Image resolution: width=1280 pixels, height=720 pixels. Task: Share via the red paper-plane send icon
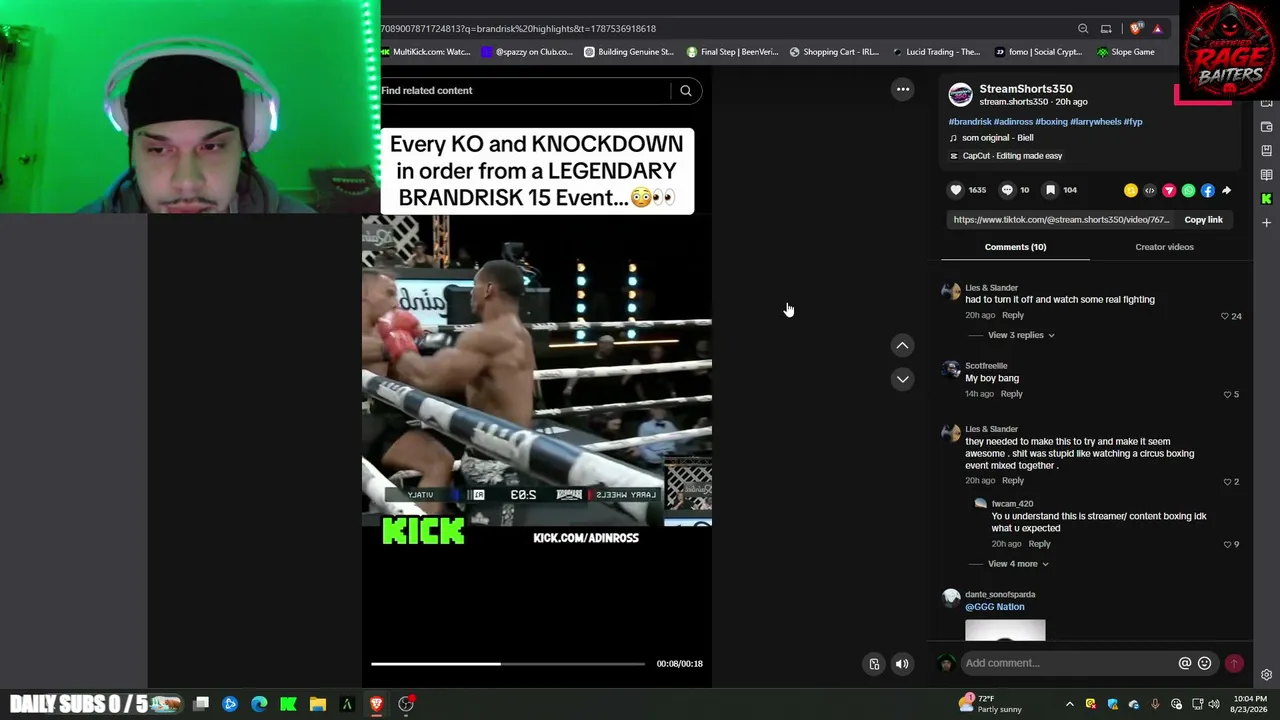[x=1169, y=190]
